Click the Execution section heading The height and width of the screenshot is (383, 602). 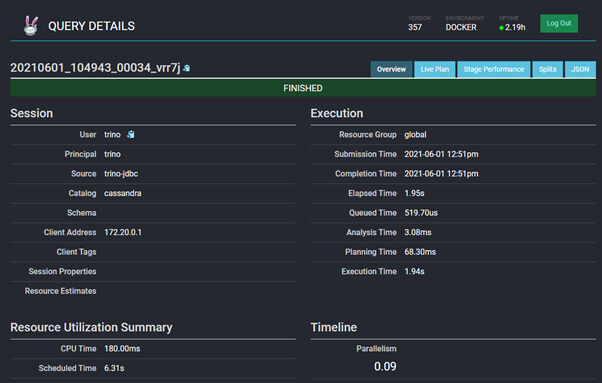point(337,114)
